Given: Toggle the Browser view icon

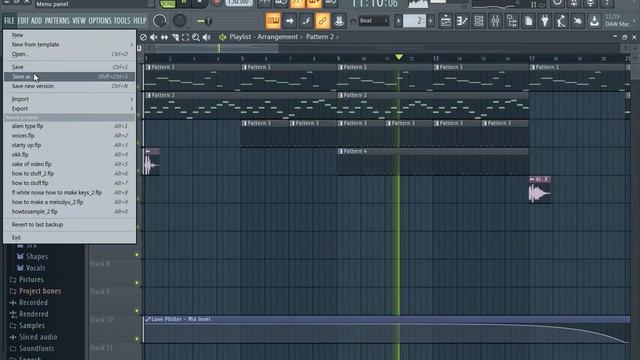Looking at the screenshot, I should click(x=512, y=21).
